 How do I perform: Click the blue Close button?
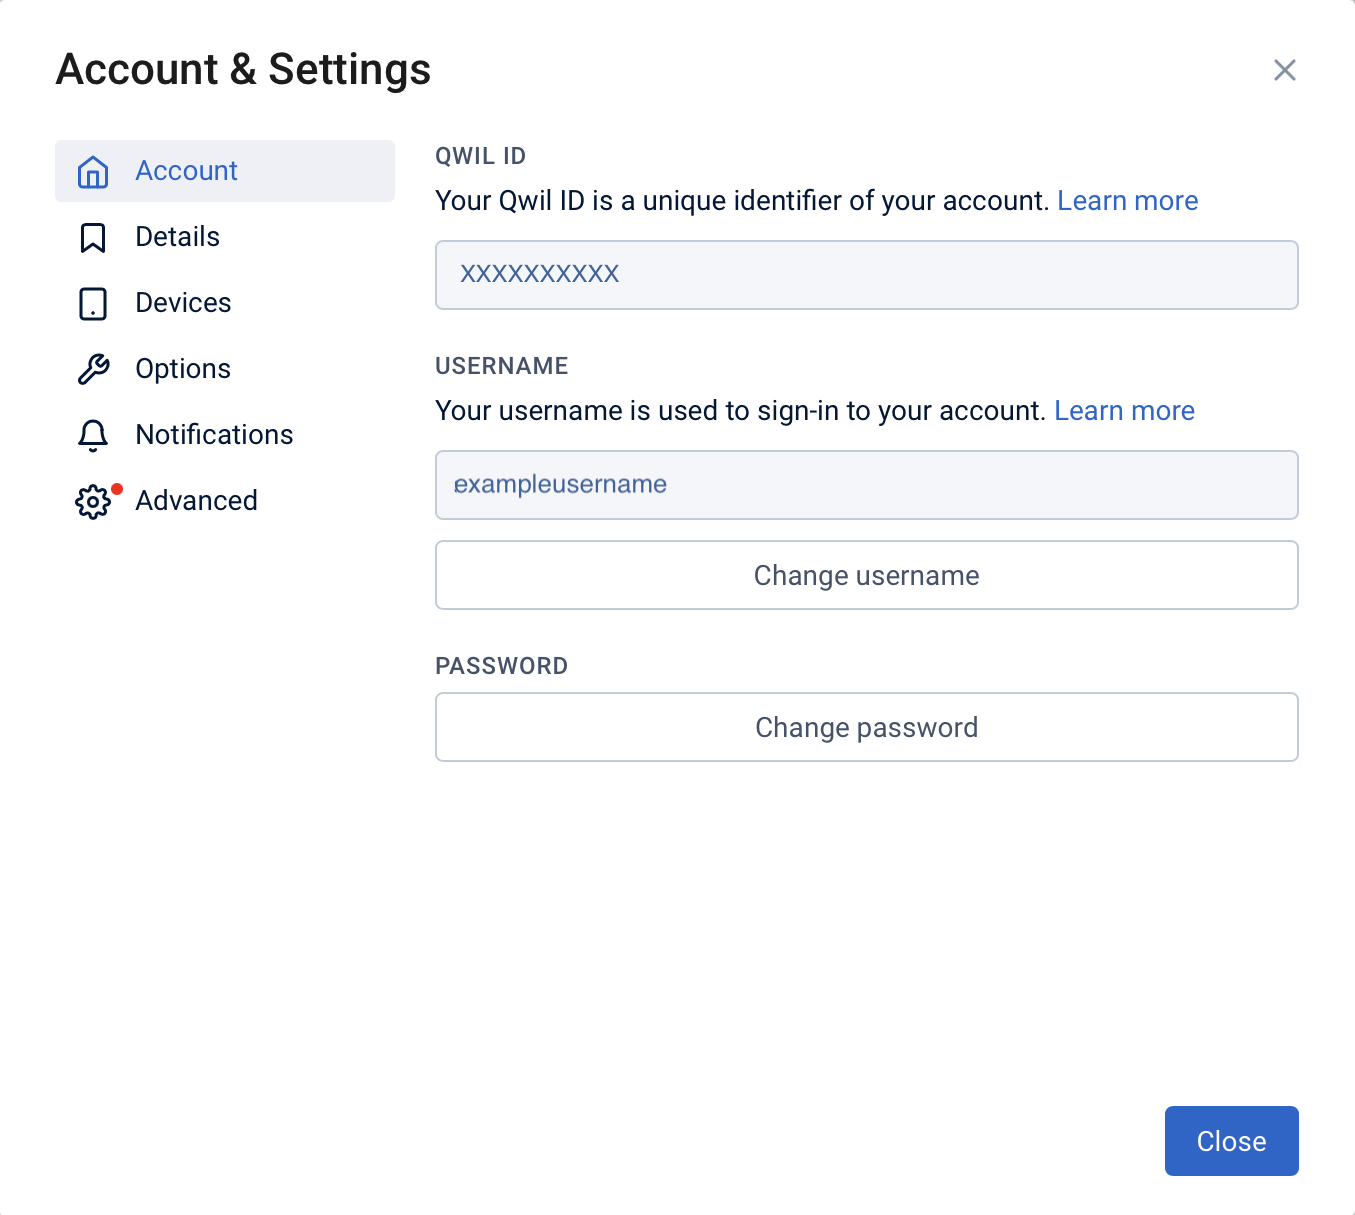tap(1232, 1141)
